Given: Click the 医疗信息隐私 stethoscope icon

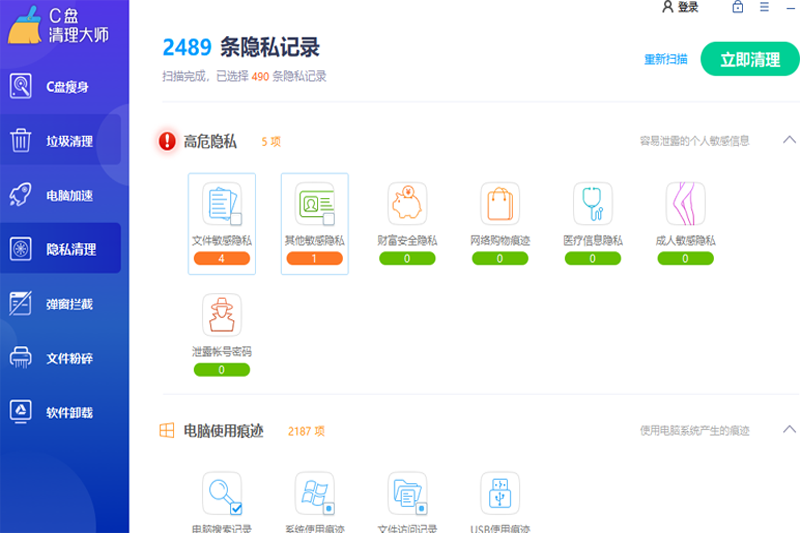Looking at the screenshot, I should point(593,203).
